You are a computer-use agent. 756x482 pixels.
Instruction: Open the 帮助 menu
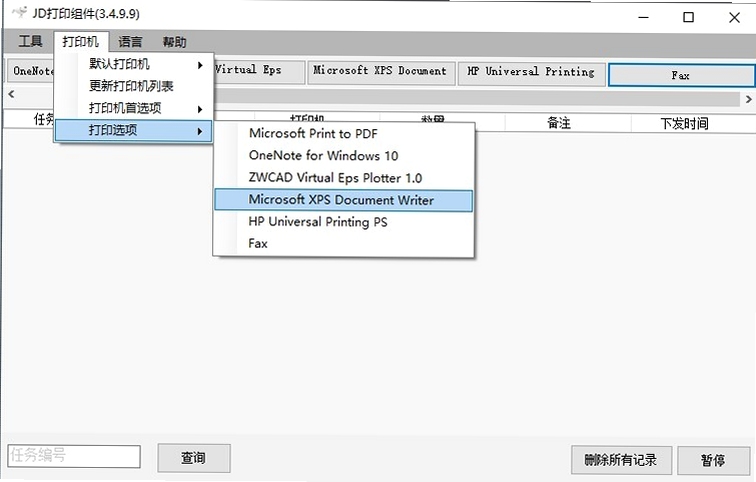coord(175,41)
